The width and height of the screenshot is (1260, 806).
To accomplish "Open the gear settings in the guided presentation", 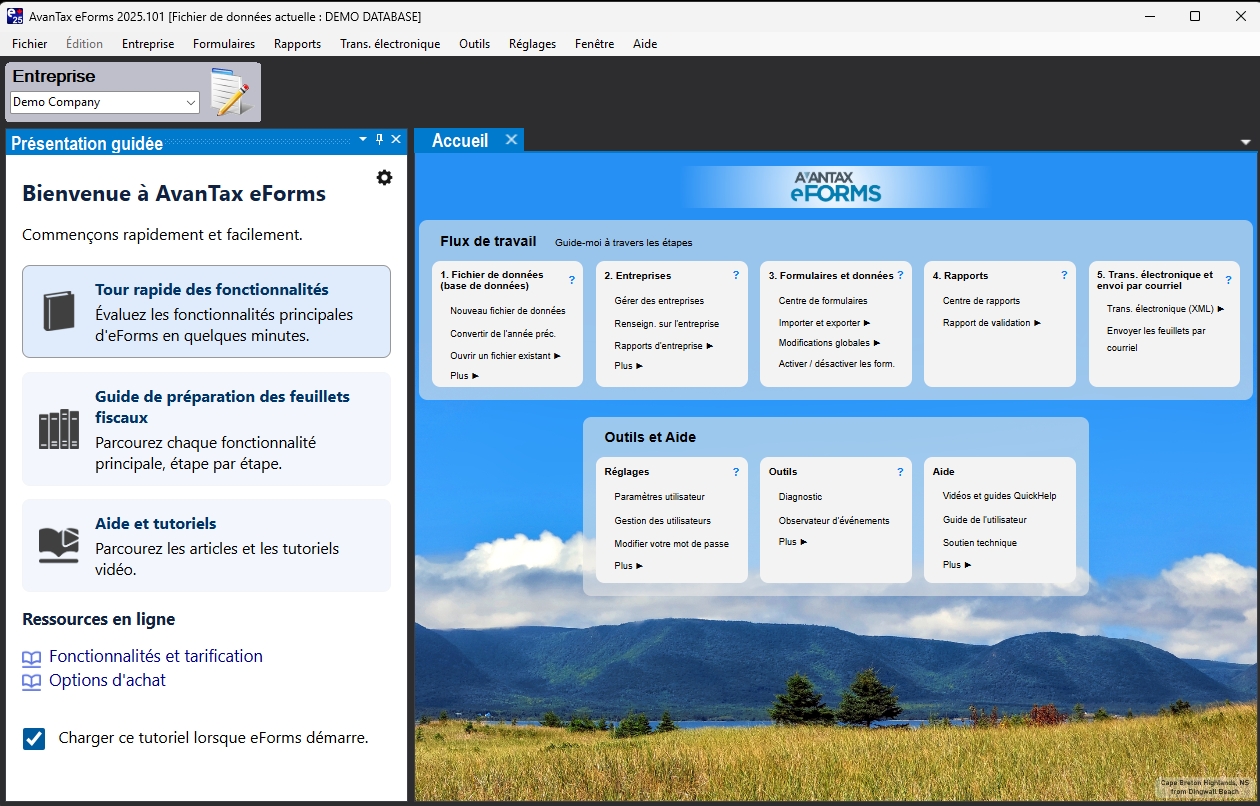I will 384,177.
